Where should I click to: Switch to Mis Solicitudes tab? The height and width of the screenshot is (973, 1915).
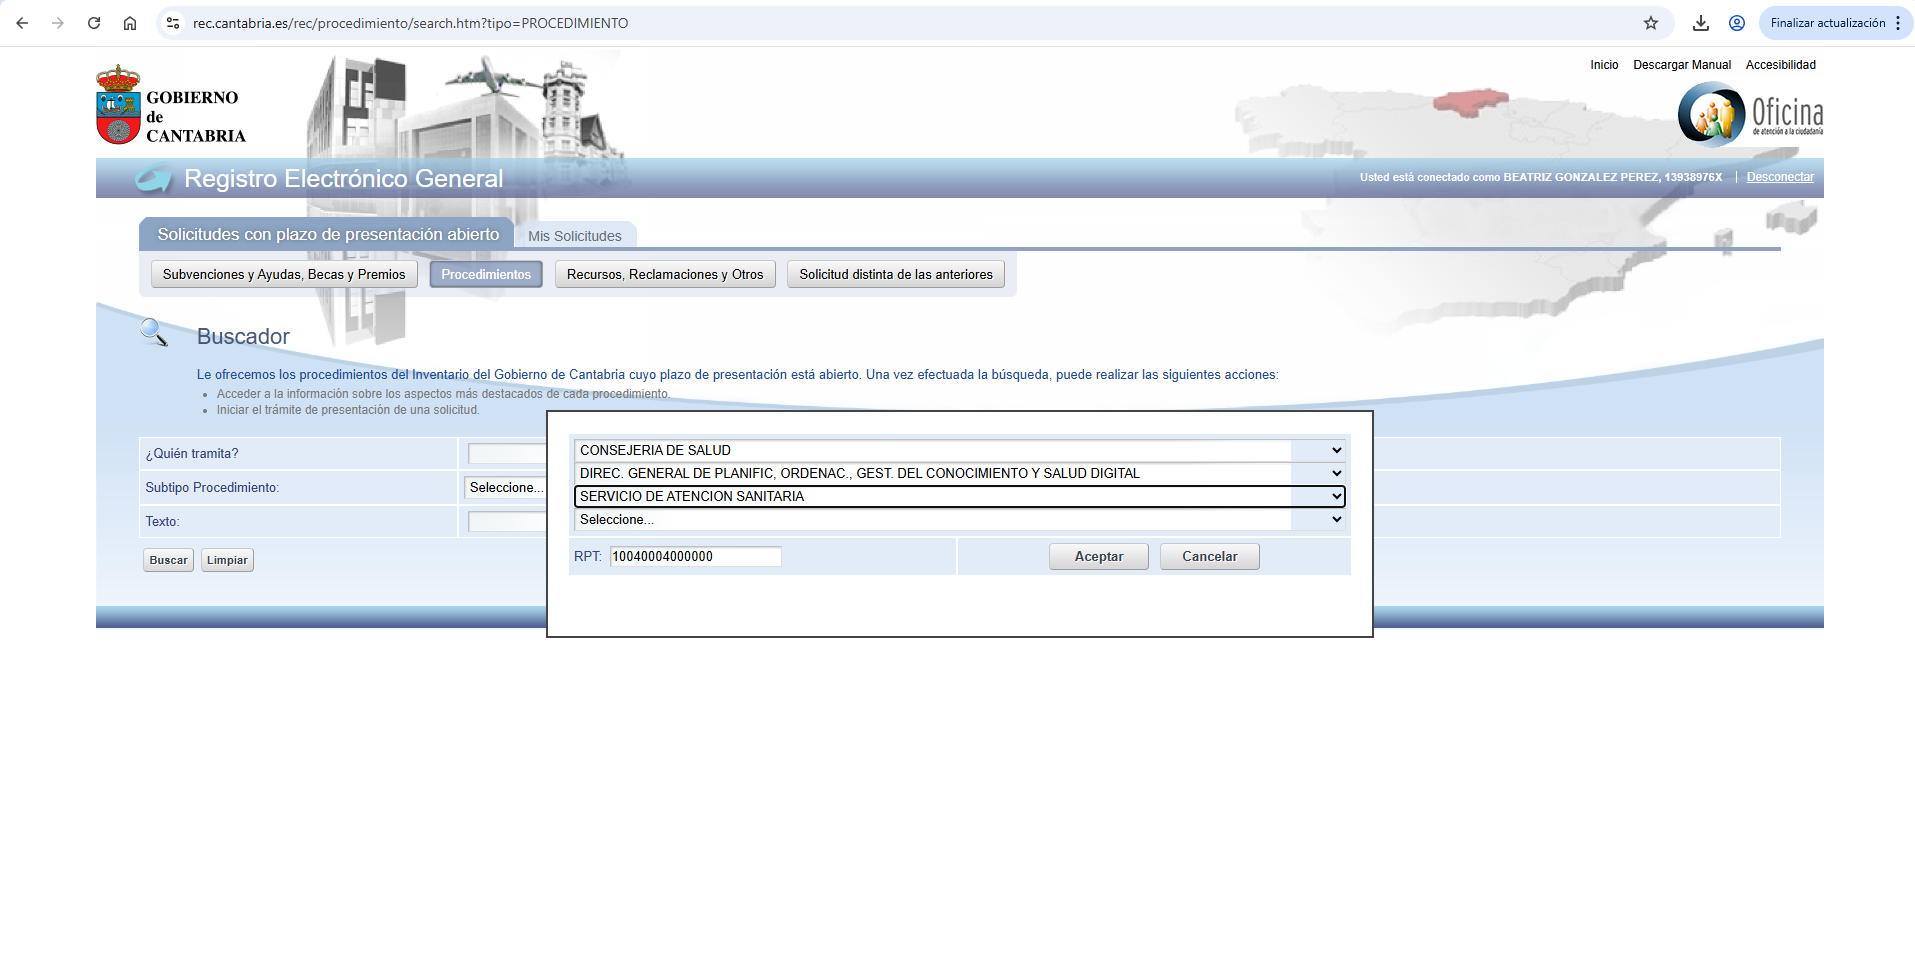574,236
